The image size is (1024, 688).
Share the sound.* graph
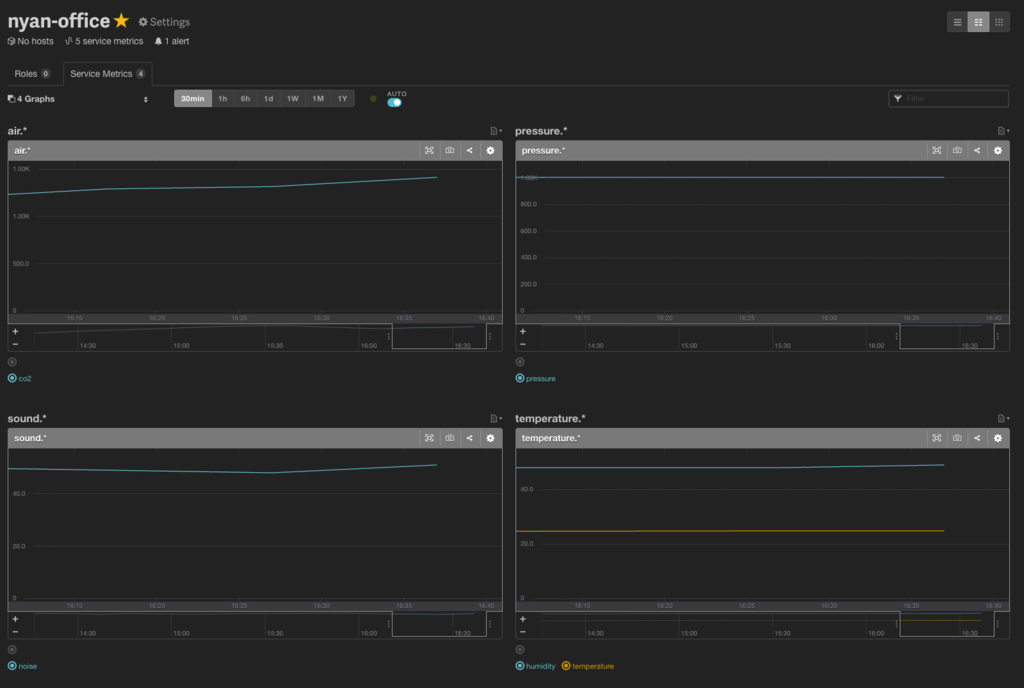(x=470, y=438)
